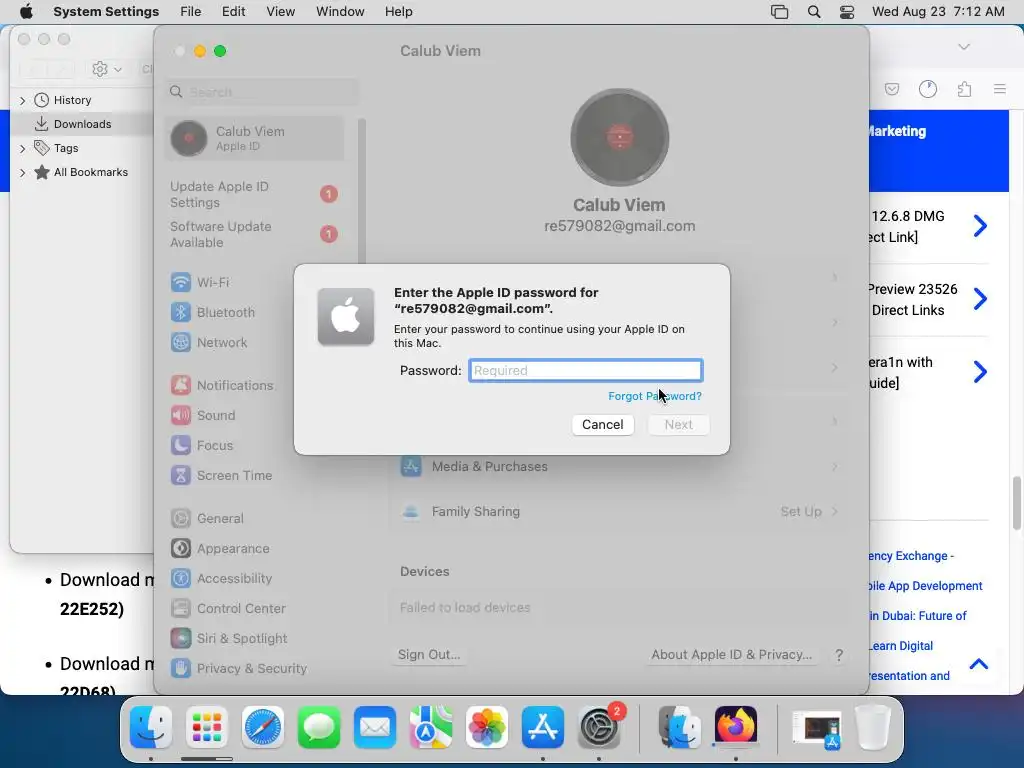Click the Firefox Pocket icon
Image resolution: width=1024 pixels, height=768 pixels.
(x=892, y=89)
